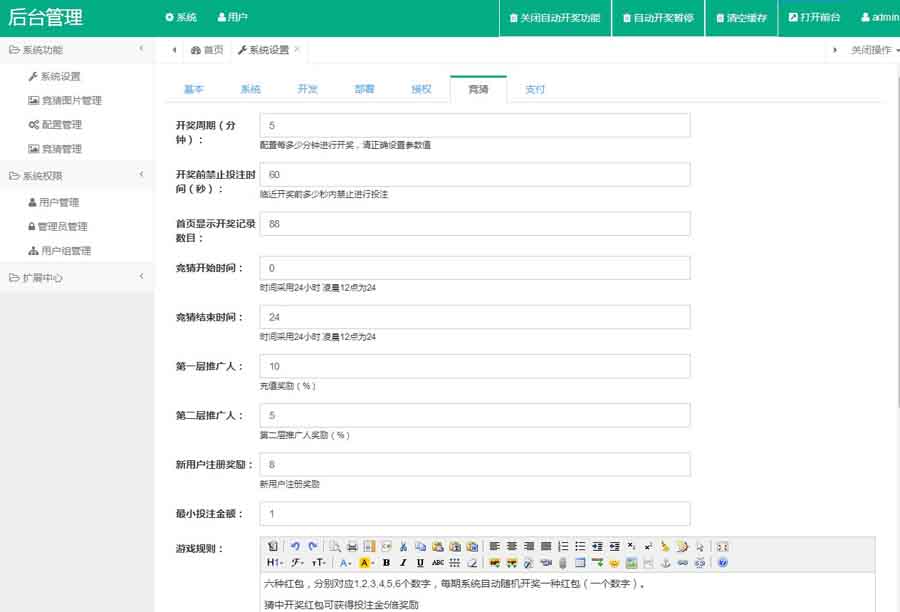
Task: Toggle HTML source view in the editor
Action: click(273, 546)
